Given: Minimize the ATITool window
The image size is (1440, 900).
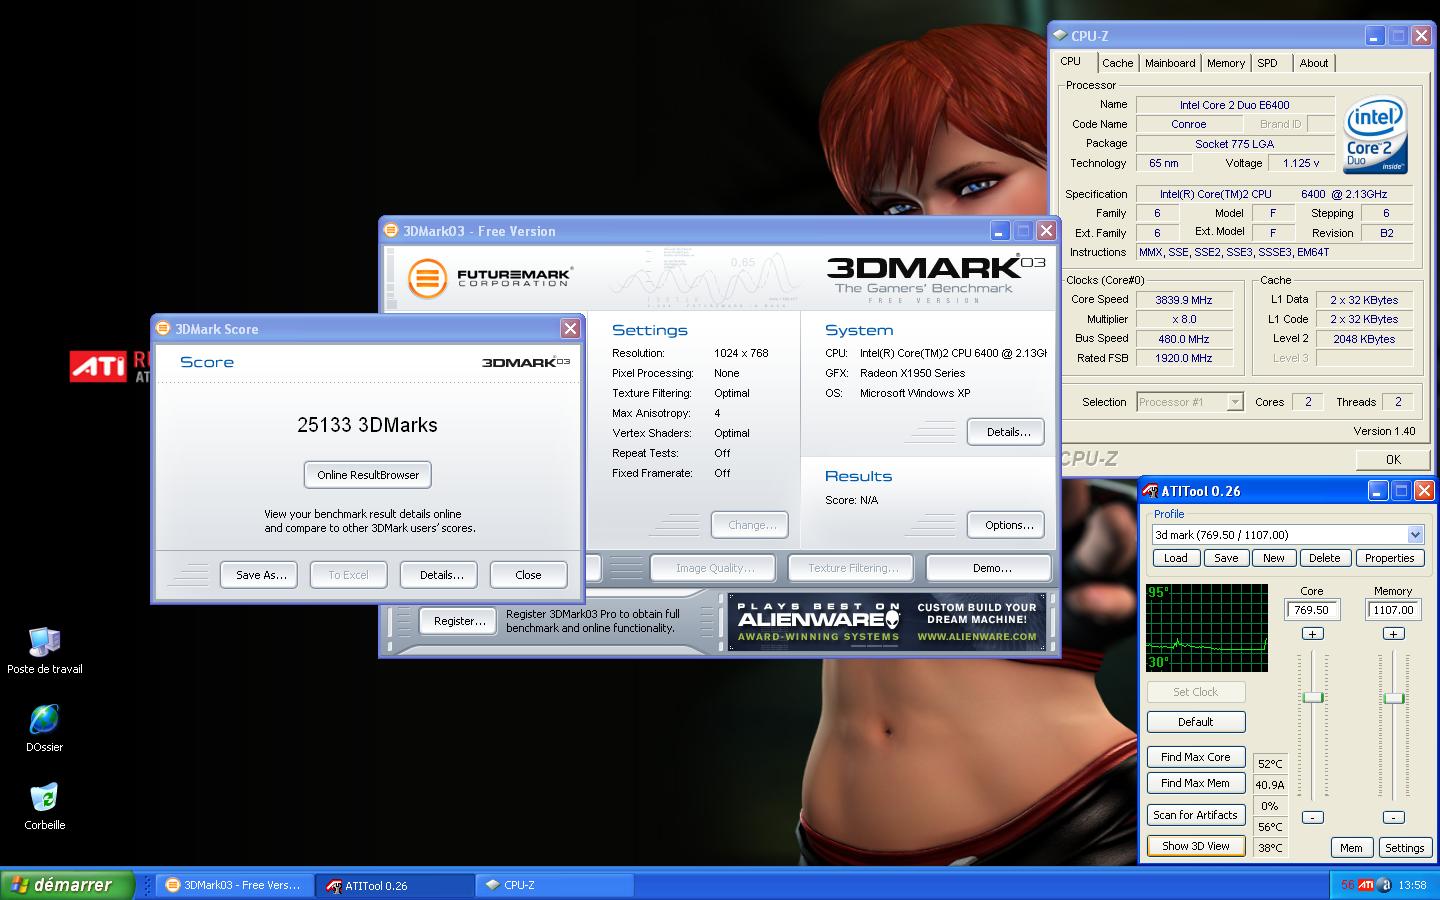Looking at the screenshot, I should click(1378, 490).
